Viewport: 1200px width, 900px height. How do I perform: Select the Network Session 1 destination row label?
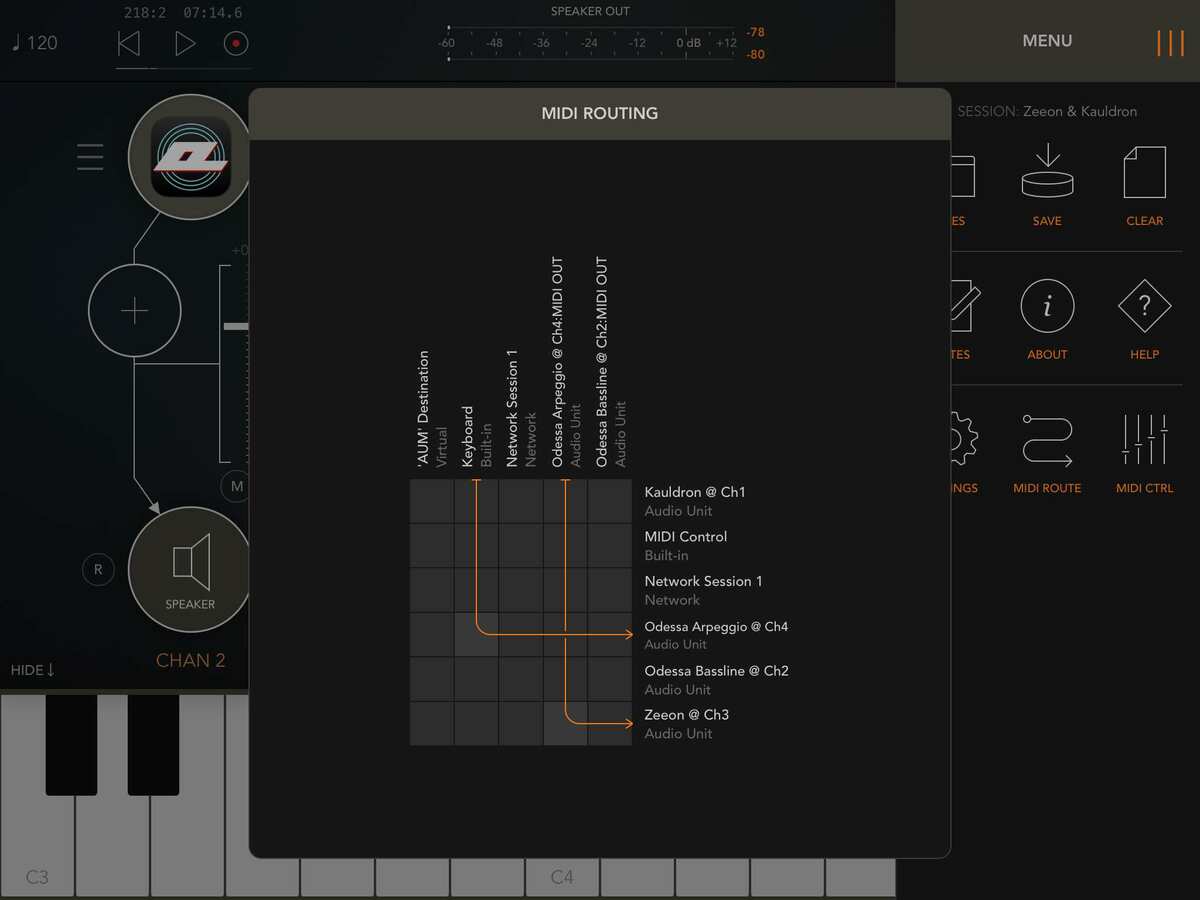click(x=703, y=581)
